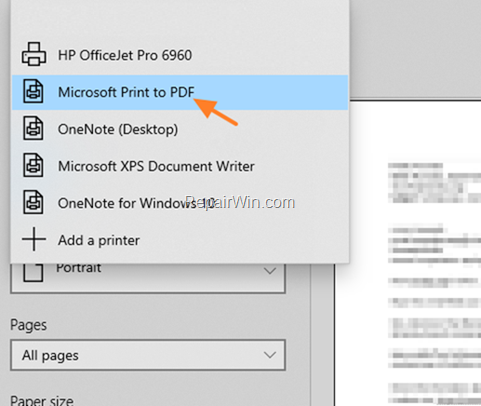Click the chevron on the All pages dropdown
The height and width of the screenshot is (406, 481).
pos(270,355)
